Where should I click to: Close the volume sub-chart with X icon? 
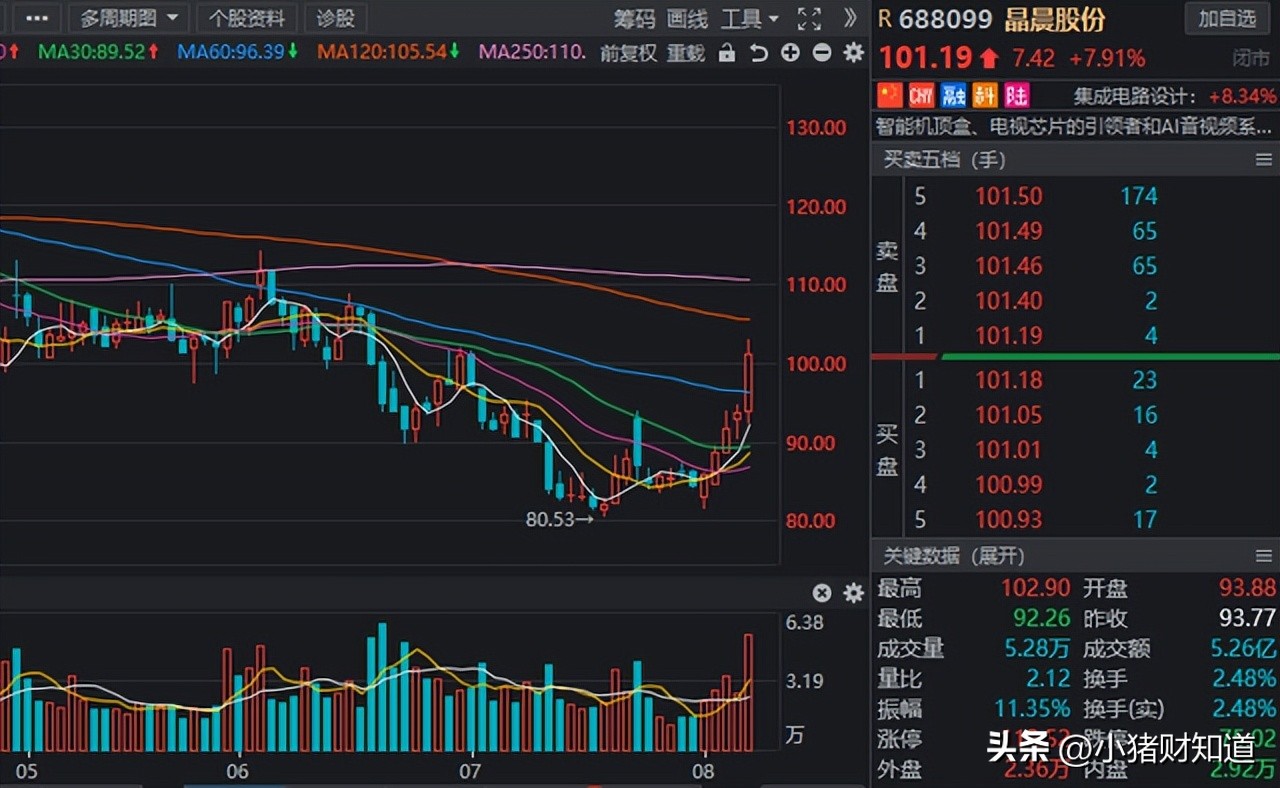[820, 592]
